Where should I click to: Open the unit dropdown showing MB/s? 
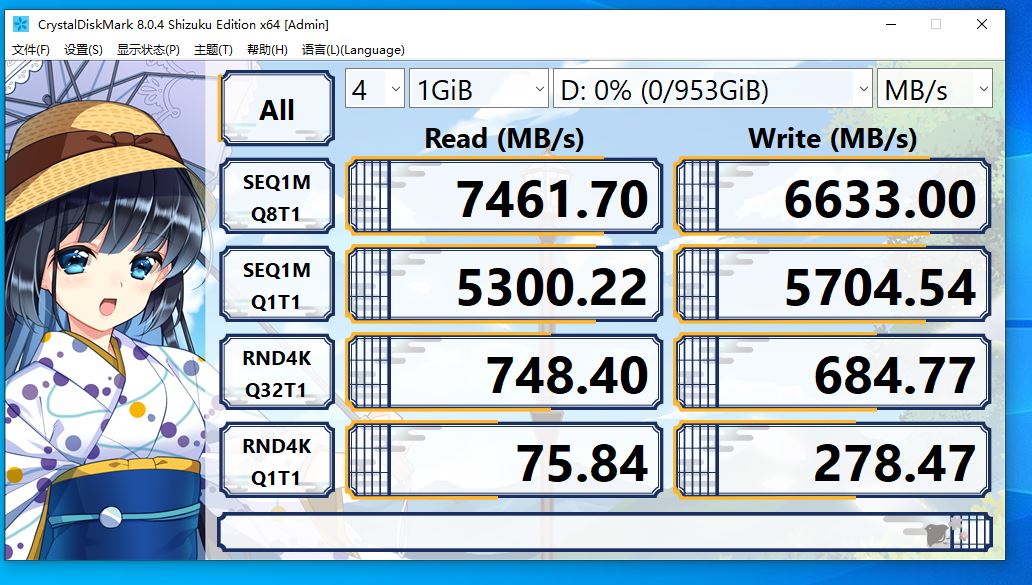coord(935,89)
